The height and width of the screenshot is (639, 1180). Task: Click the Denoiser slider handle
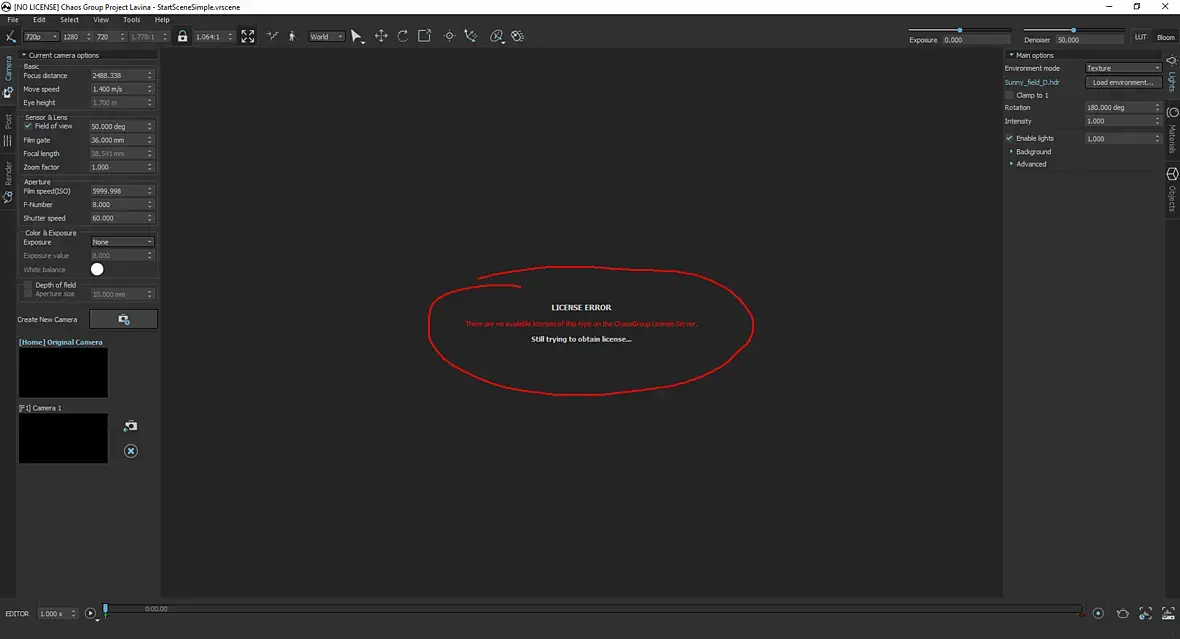(1073, 30)
